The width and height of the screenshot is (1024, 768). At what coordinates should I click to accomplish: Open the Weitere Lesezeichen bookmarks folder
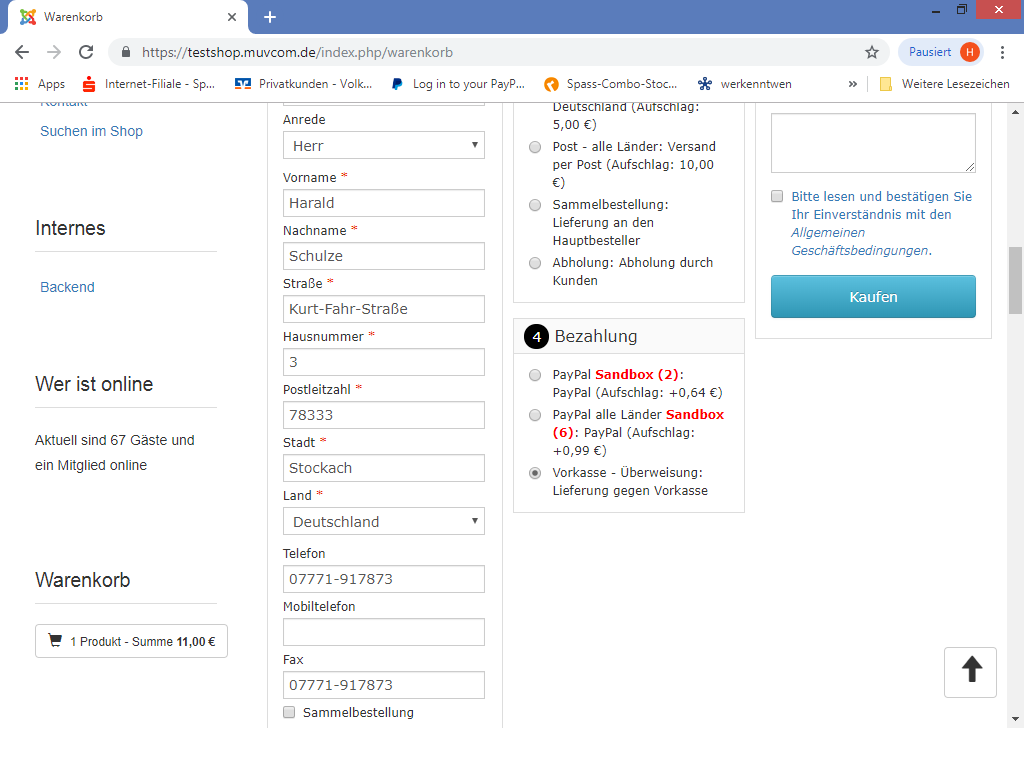coord(944,84)
